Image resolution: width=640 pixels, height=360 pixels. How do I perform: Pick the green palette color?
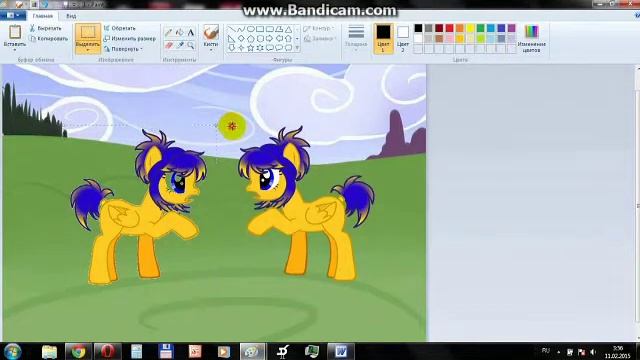coord(480,28)
